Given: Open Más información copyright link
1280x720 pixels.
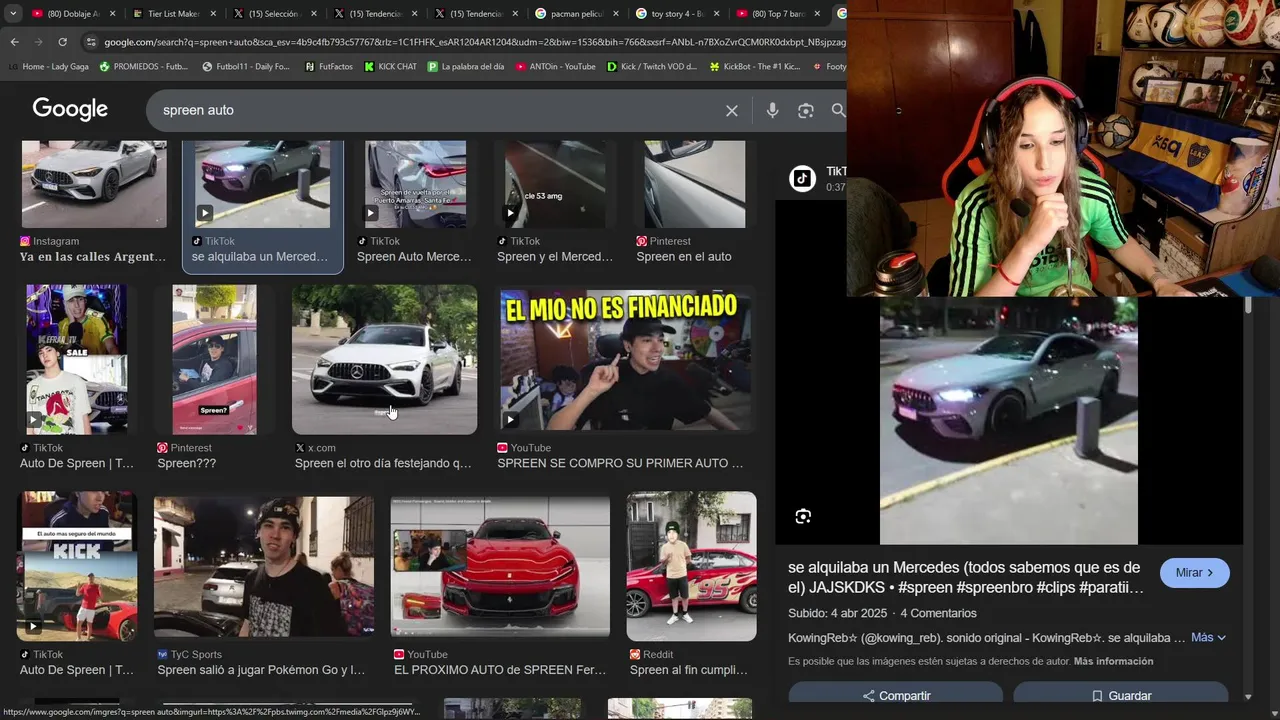Looking at the screenshot, I should [1113, 661].
